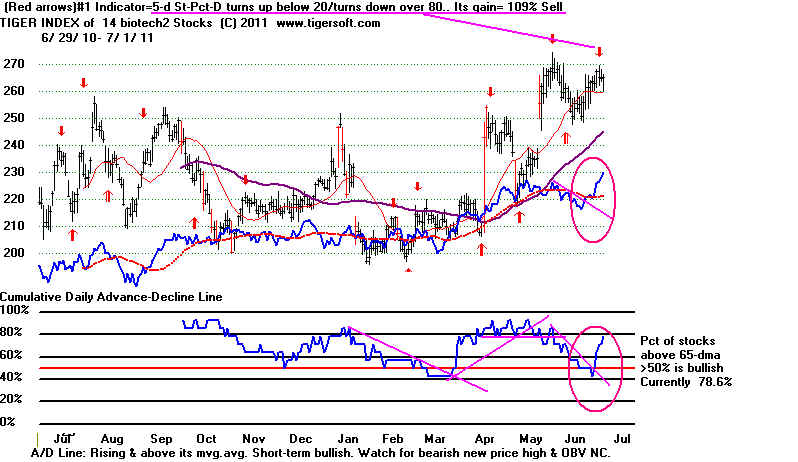798x462 pixels.
Task: Click the 0% axis label
Action: coord(8,422)
